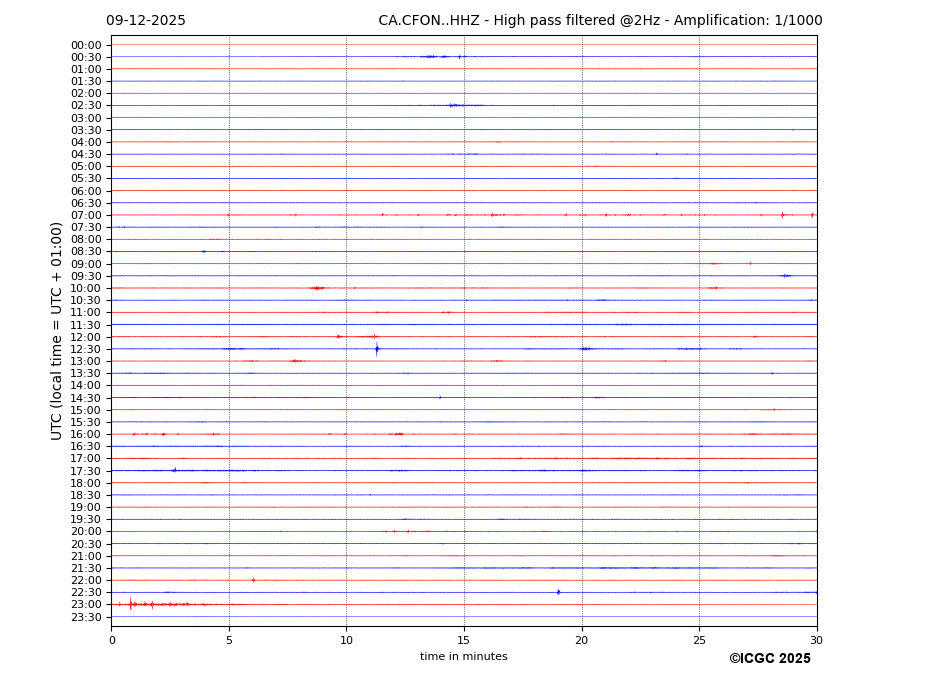Click the 06:00 time row label
The image size is (927, 696).
pos(86,191)
